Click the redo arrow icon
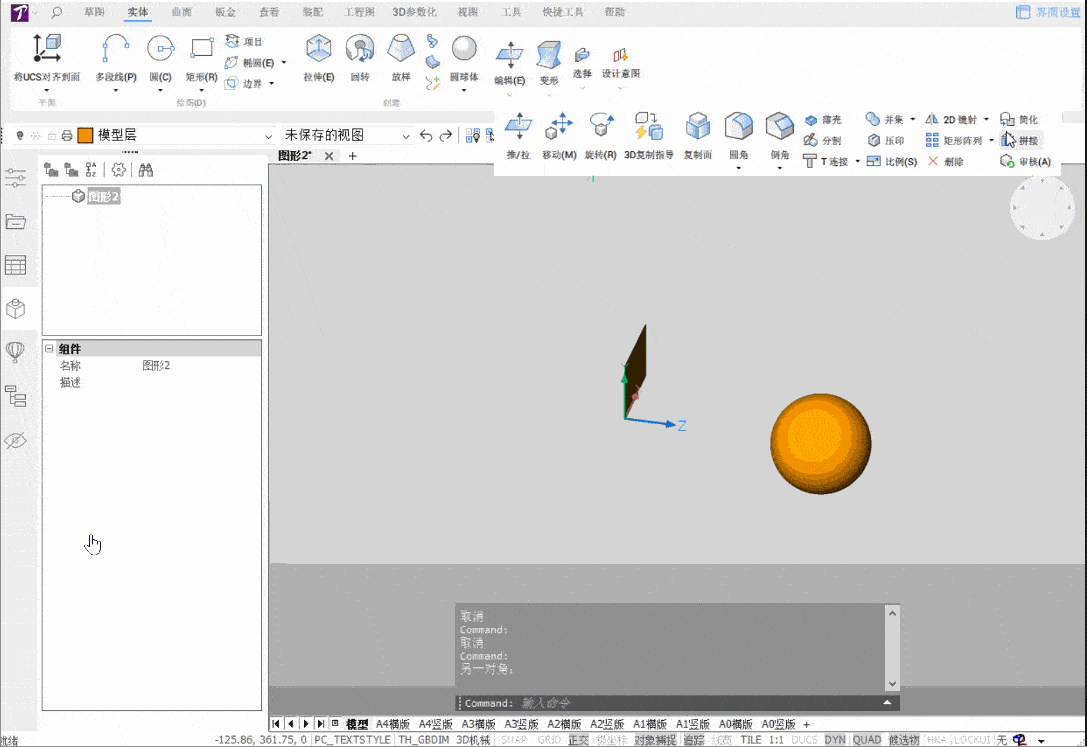The height and width of the screenshot is (747, 1087). pyautogui.click(x=446, y=136)
